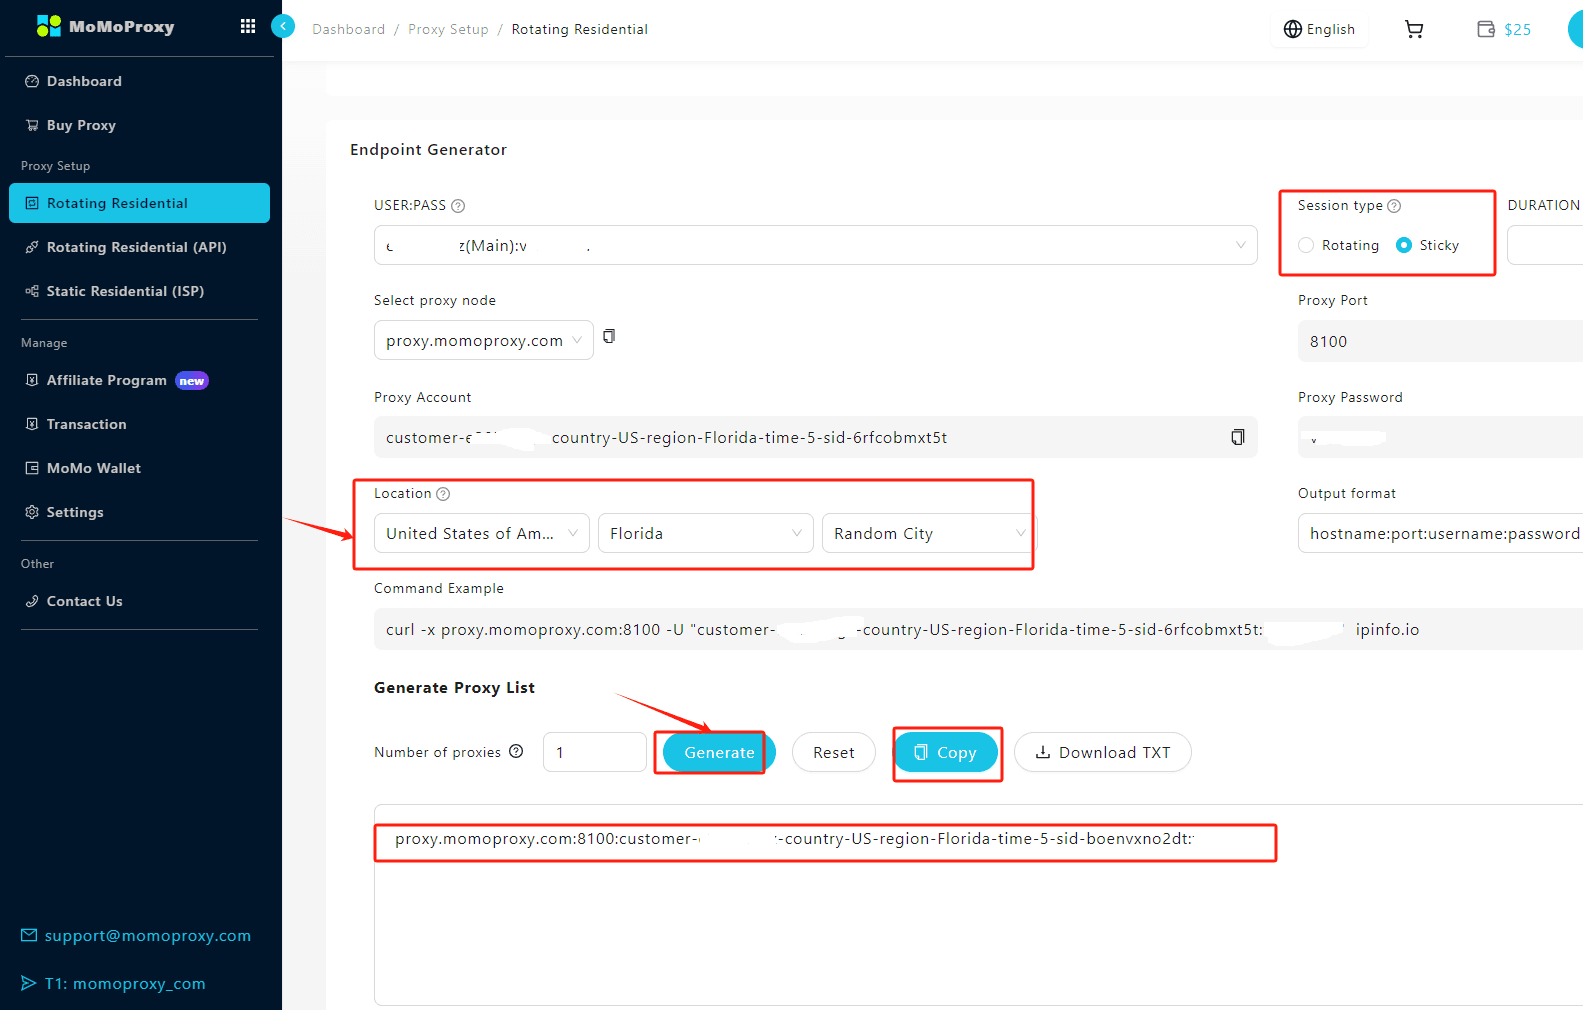
Task: Click the Download TXT button
Action: (x=1102, y=752)
